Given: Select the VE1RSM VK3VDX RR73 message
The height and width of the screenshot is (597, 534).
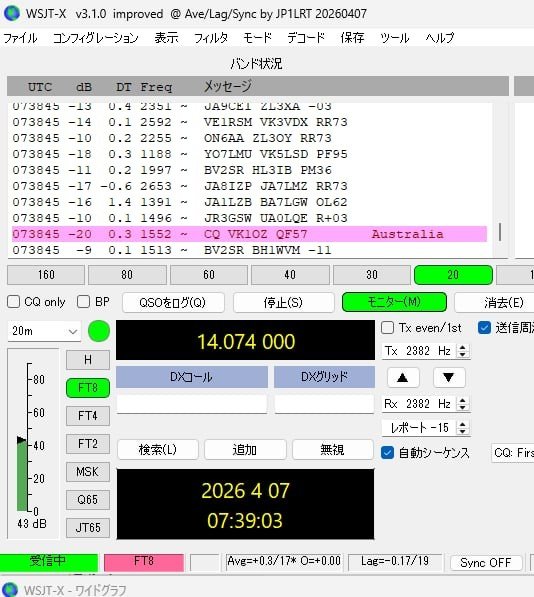Looking at the screenshot, I should point(276,122).
